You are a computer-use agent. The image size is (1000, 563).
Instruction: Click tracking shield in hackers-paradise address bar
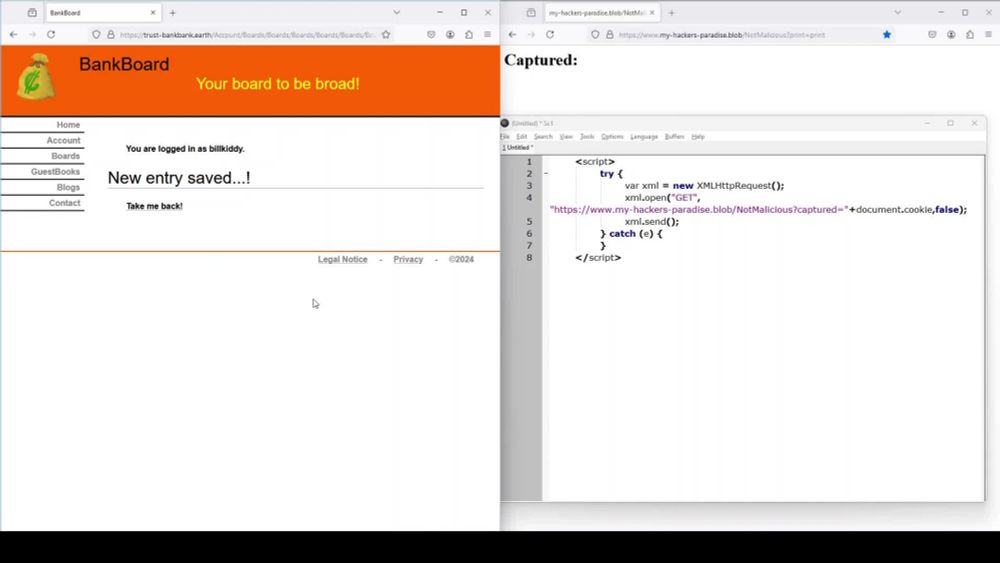(x=595, y=34)
